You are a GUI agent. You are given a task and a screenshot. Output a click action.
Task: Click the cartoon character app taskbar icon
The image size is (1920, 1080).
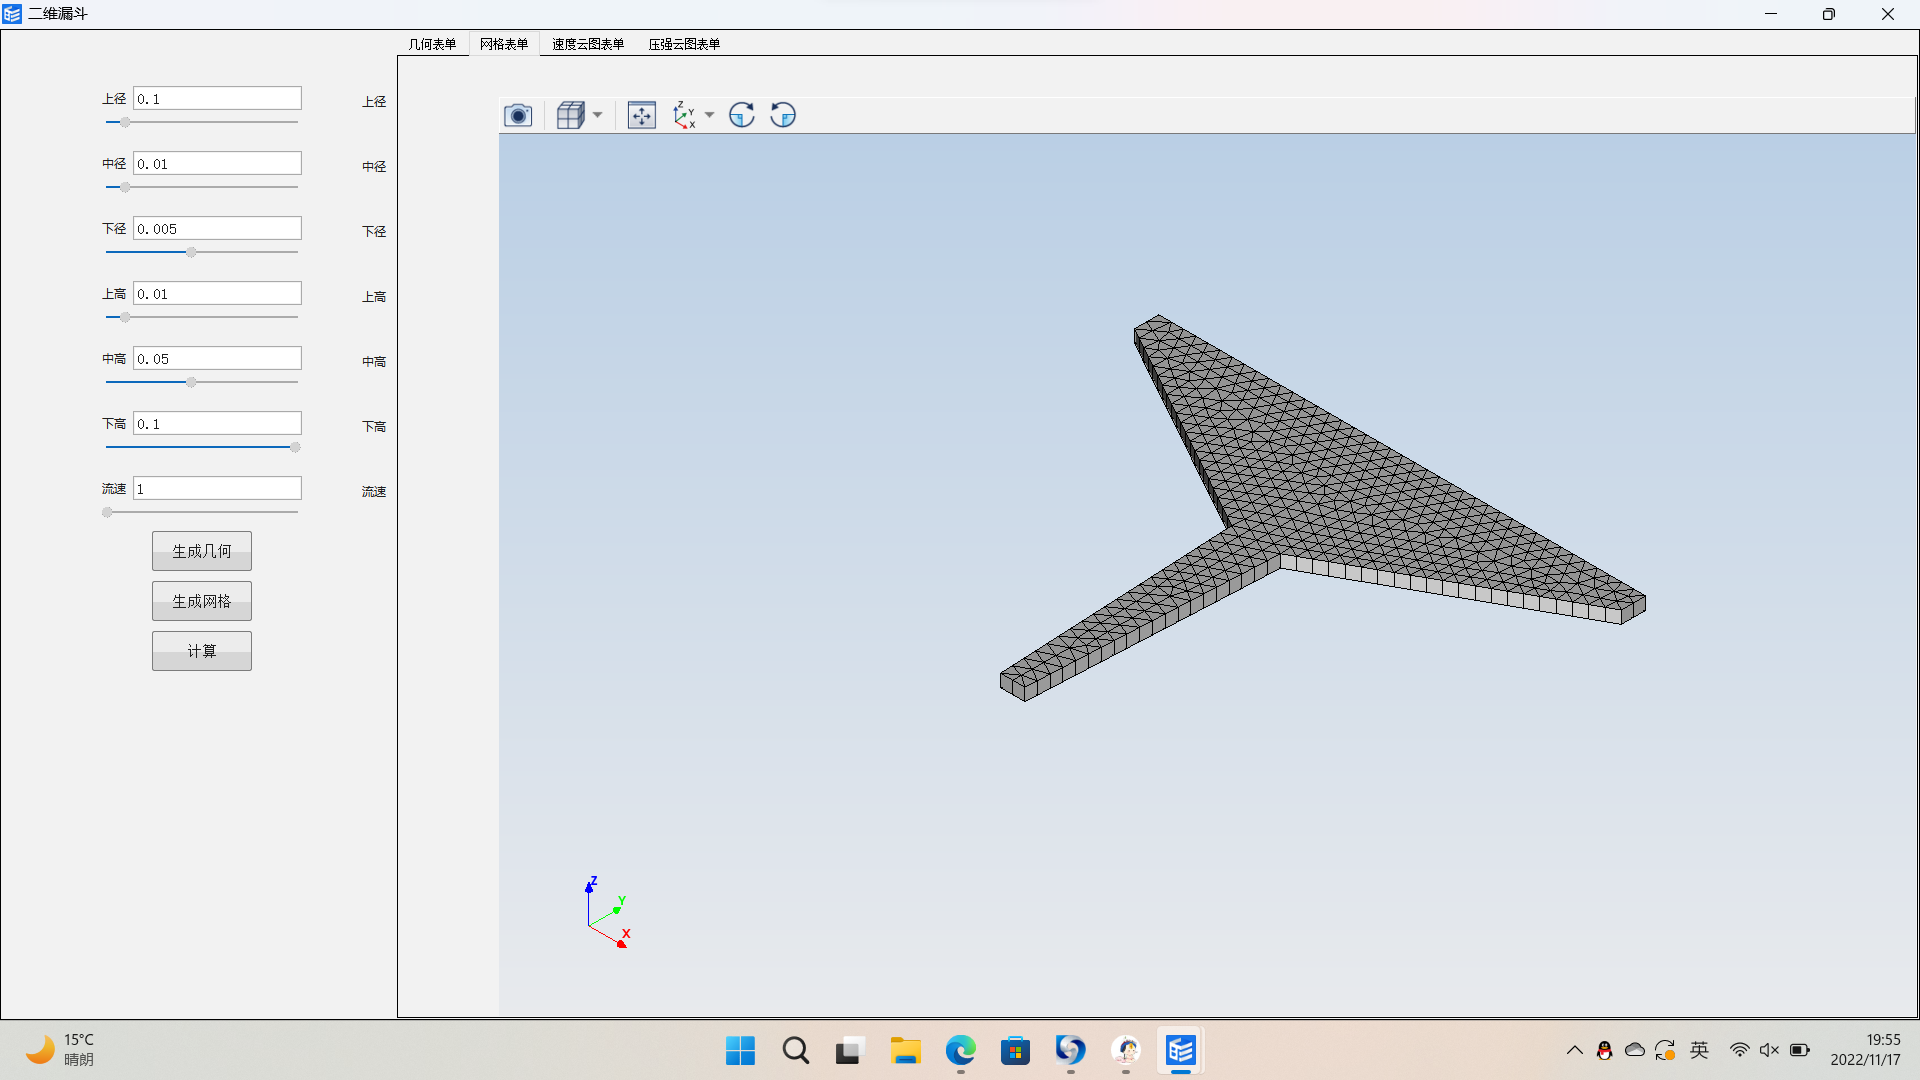point(1126,1051)
